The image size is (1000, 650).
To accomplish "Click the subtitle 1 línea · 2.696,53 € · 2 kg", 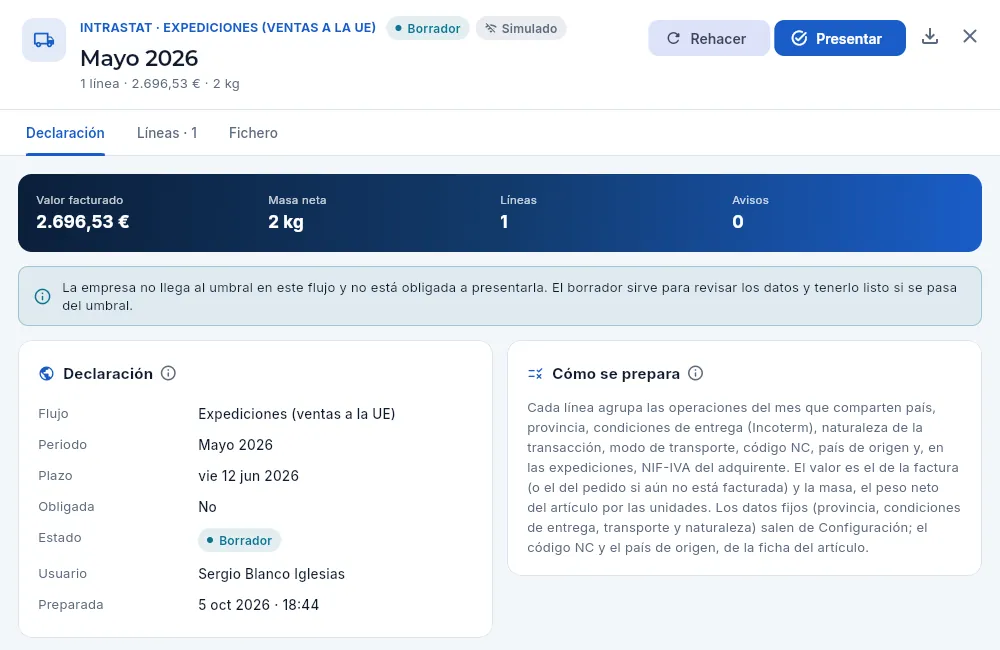I will (159, 84).
